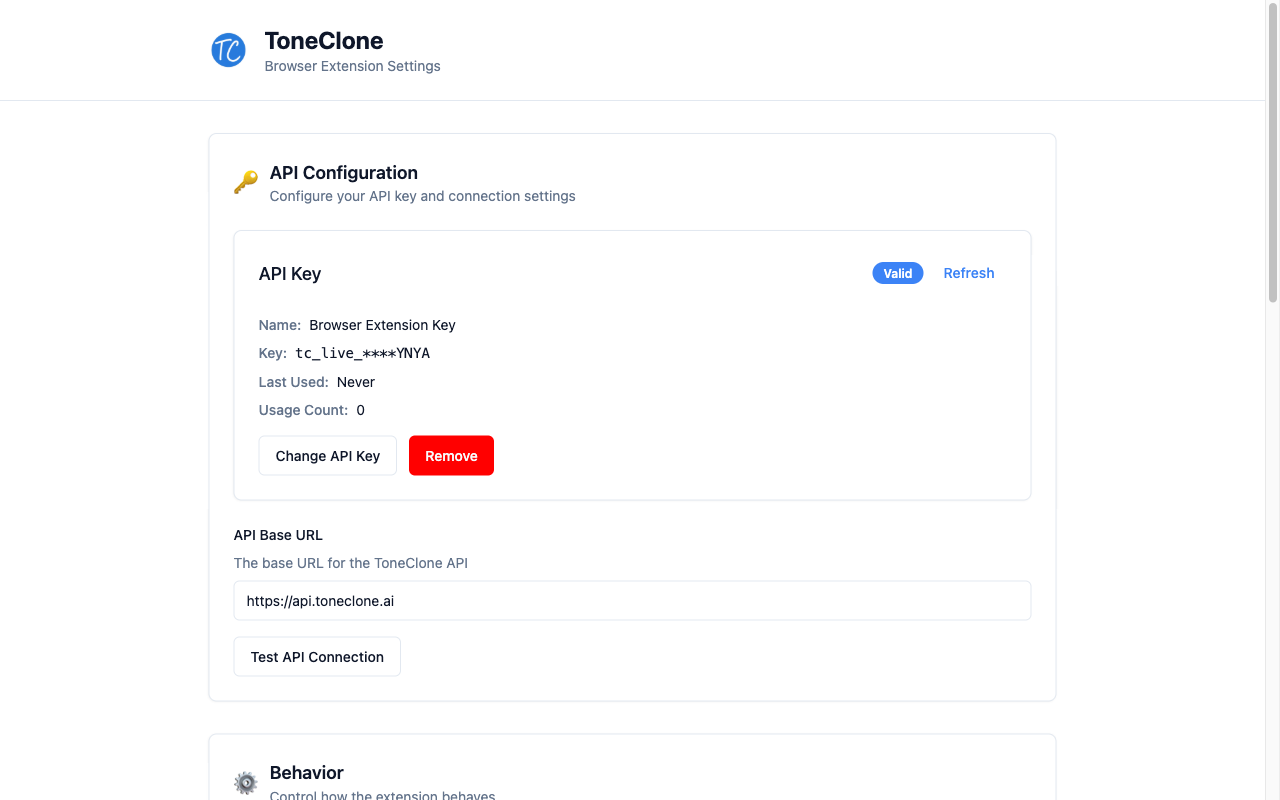The image size is (1280, 800).
Task: Click the Name value Browser Extension Key
Action: pyautogui.click(x=382, y=325)
